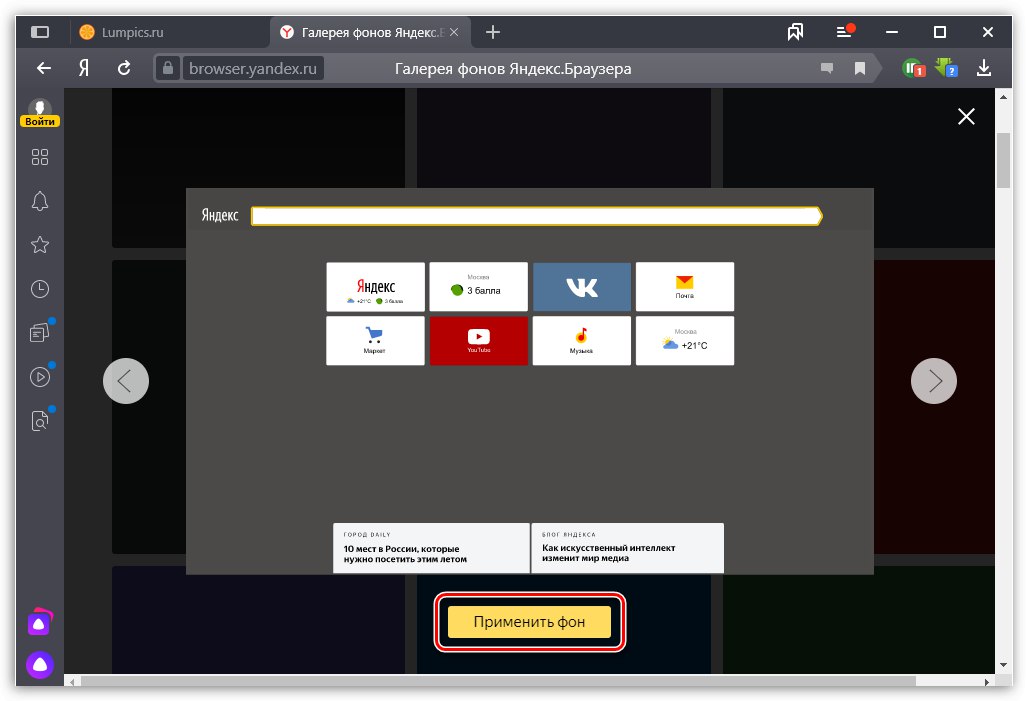Open the Маркет tile

pos(375,340)
